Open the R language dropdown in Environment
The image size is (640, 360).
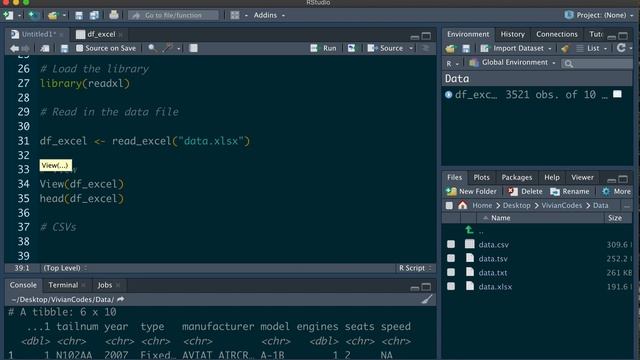point(453,64)
